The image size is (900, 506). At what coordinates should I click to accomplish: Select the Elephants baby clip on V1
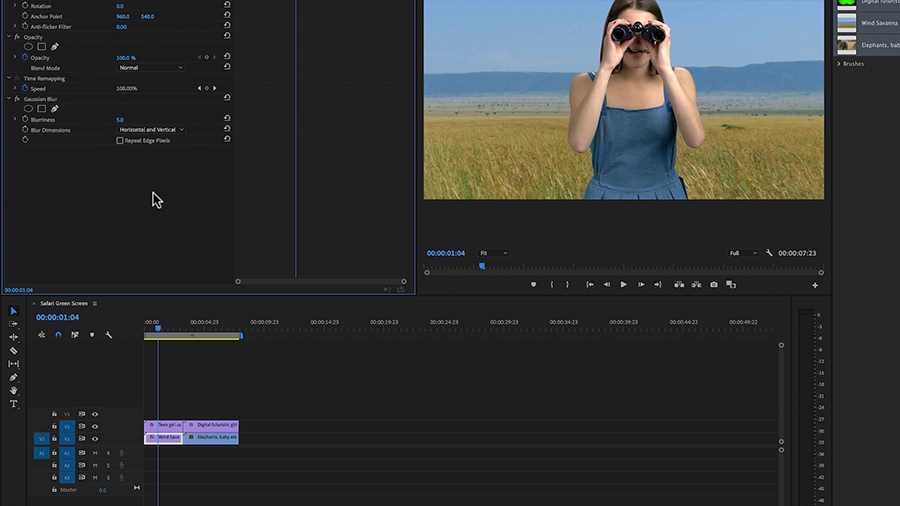coord(211,438)
